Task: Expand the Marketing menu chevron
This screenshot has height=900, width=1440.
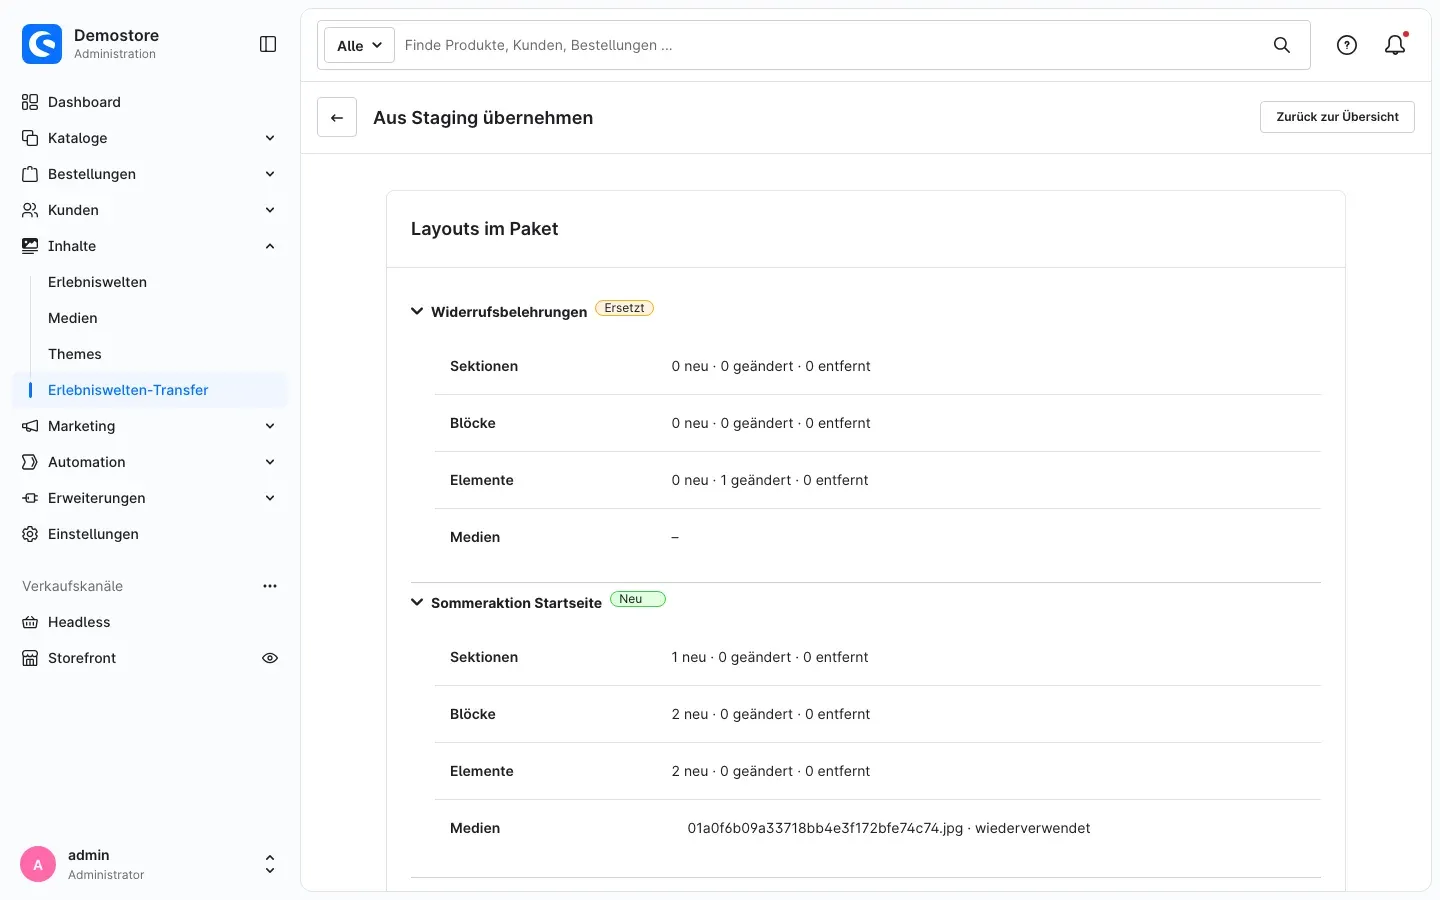Action: [270, 426]
